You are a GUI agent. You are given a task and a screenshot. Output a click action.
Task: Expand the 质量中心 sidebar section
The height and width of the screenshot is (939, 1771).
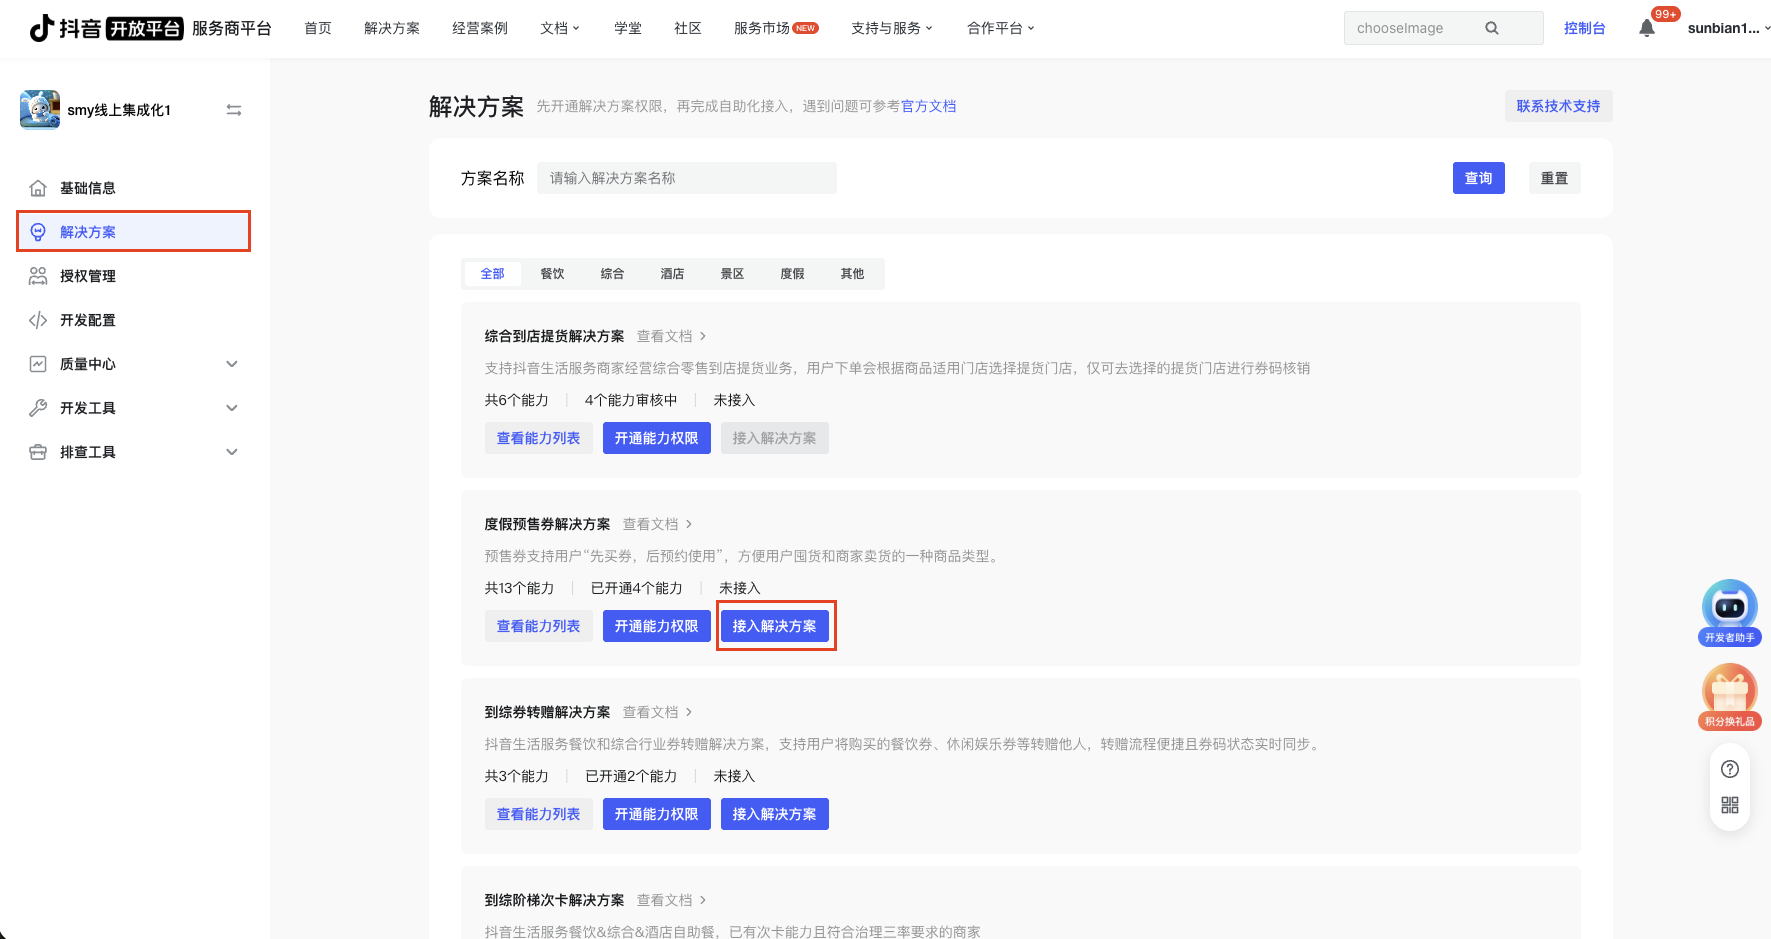click(x=232, y=364)
